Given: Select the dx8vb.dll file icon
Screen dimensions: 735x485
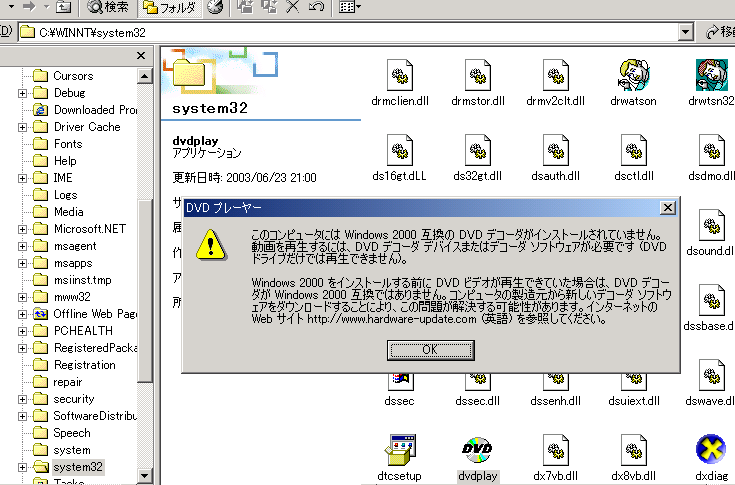Looking at the screenshot, I should click(x=634, y=450).
